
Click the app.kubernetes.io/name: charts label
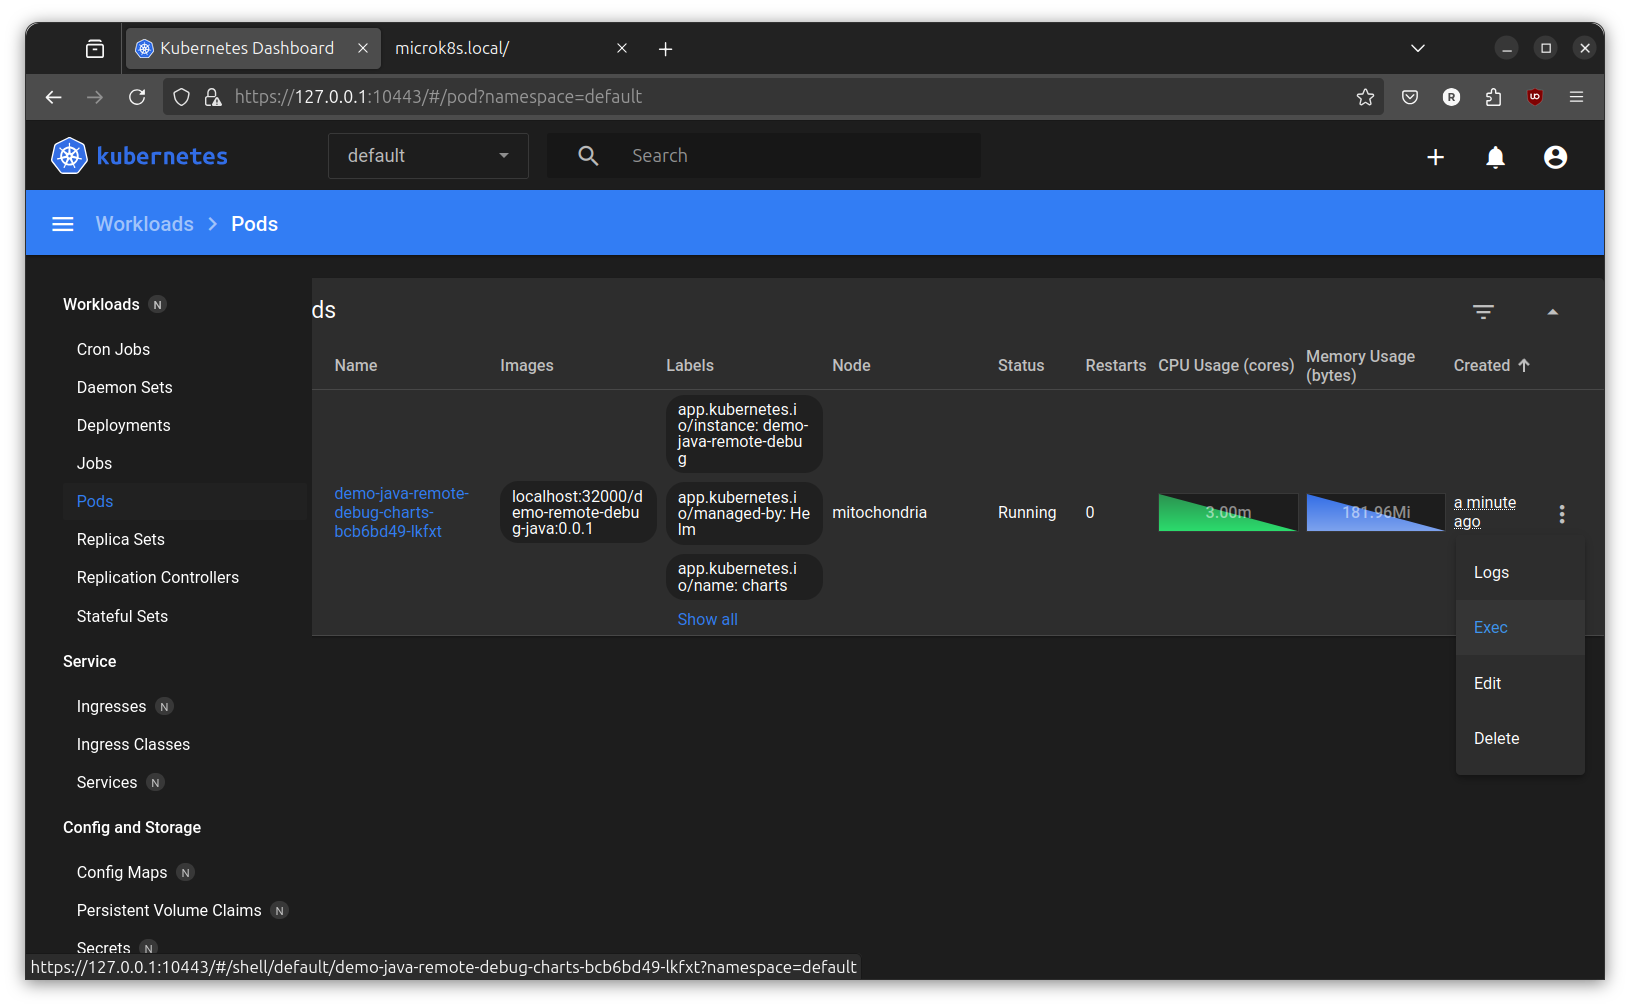pyautogui.click(x=744, y=577)
